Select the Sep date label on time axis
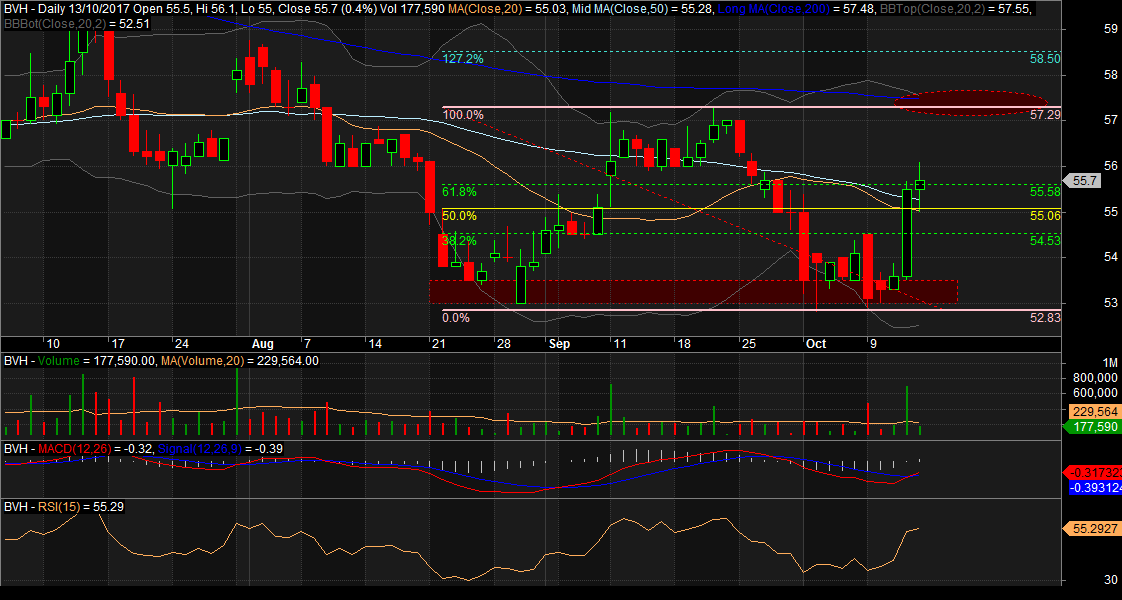Screen dimensions: 1122x600 point(559,344)
